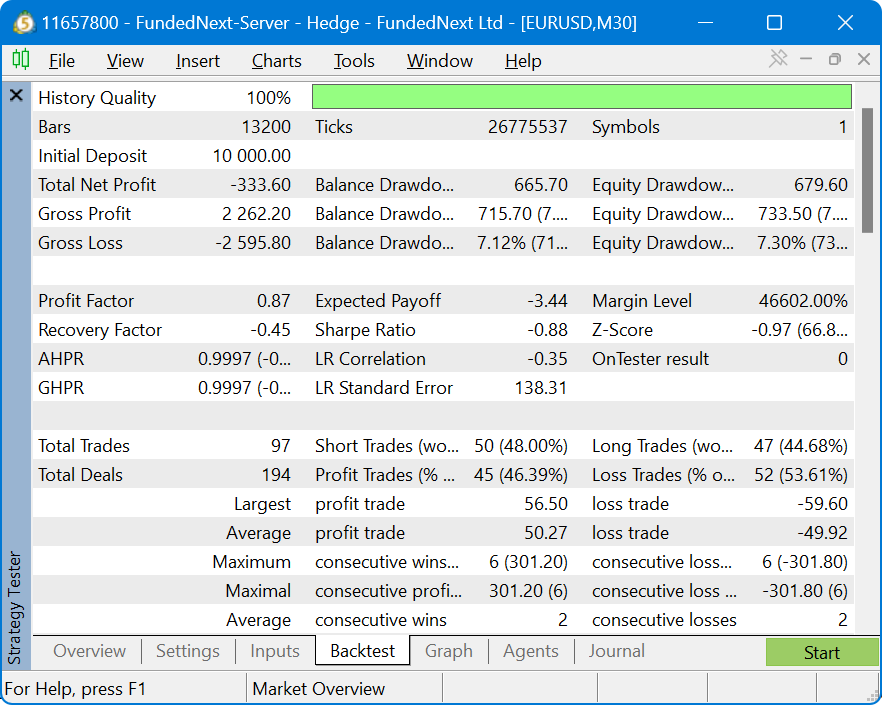Click Market Overview in status bar
This screenshot has width=882, height=705.
tap(318, 689)
